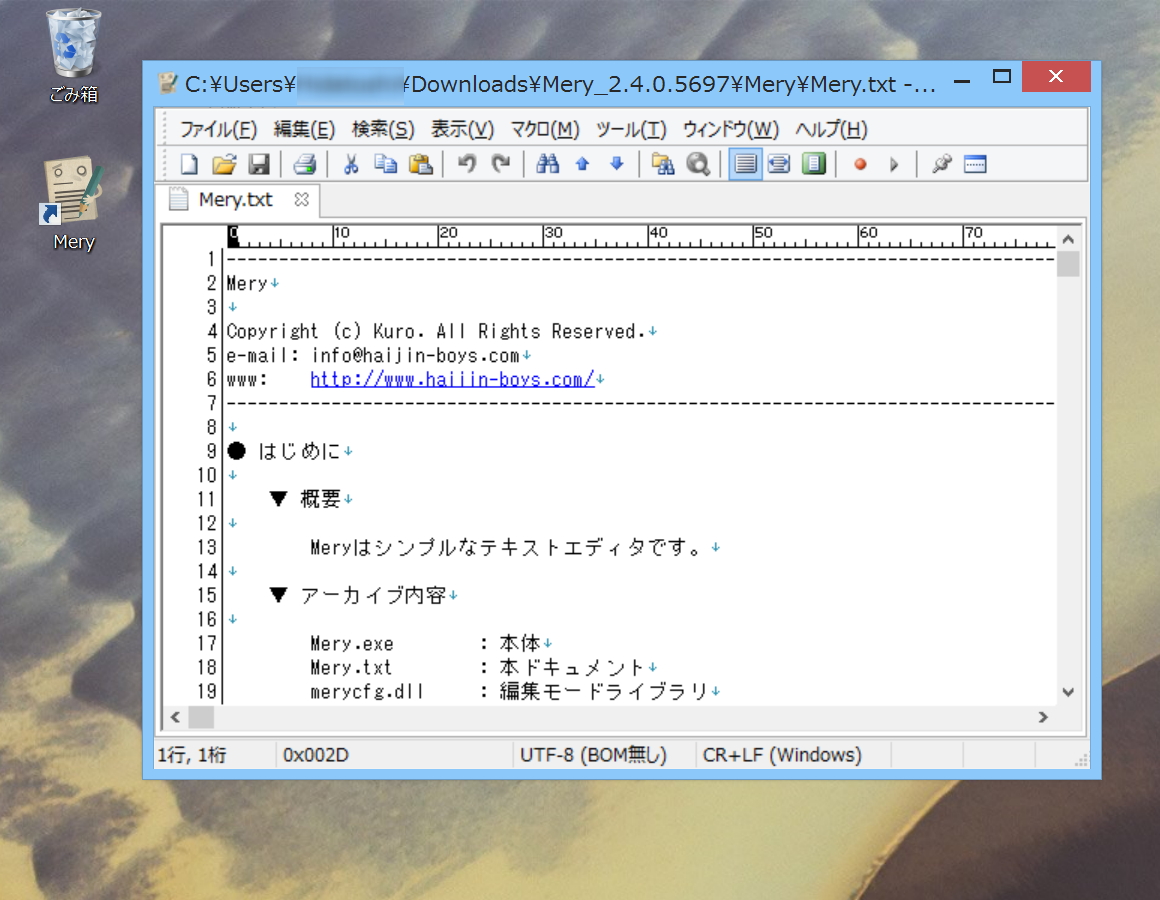This screenshot has width=1160, height=900.
Task: Switch wrapping off with the green page icon
Action: (x=814, y=163)
